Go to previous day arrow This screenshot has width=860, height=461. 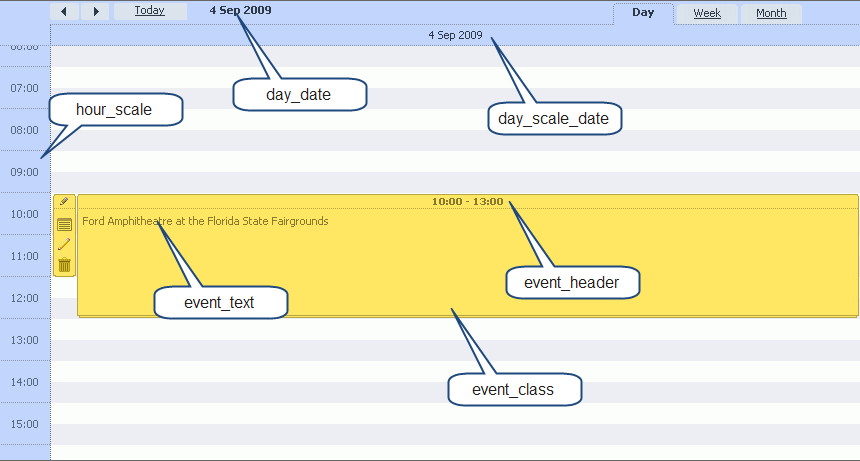[64, 12]
